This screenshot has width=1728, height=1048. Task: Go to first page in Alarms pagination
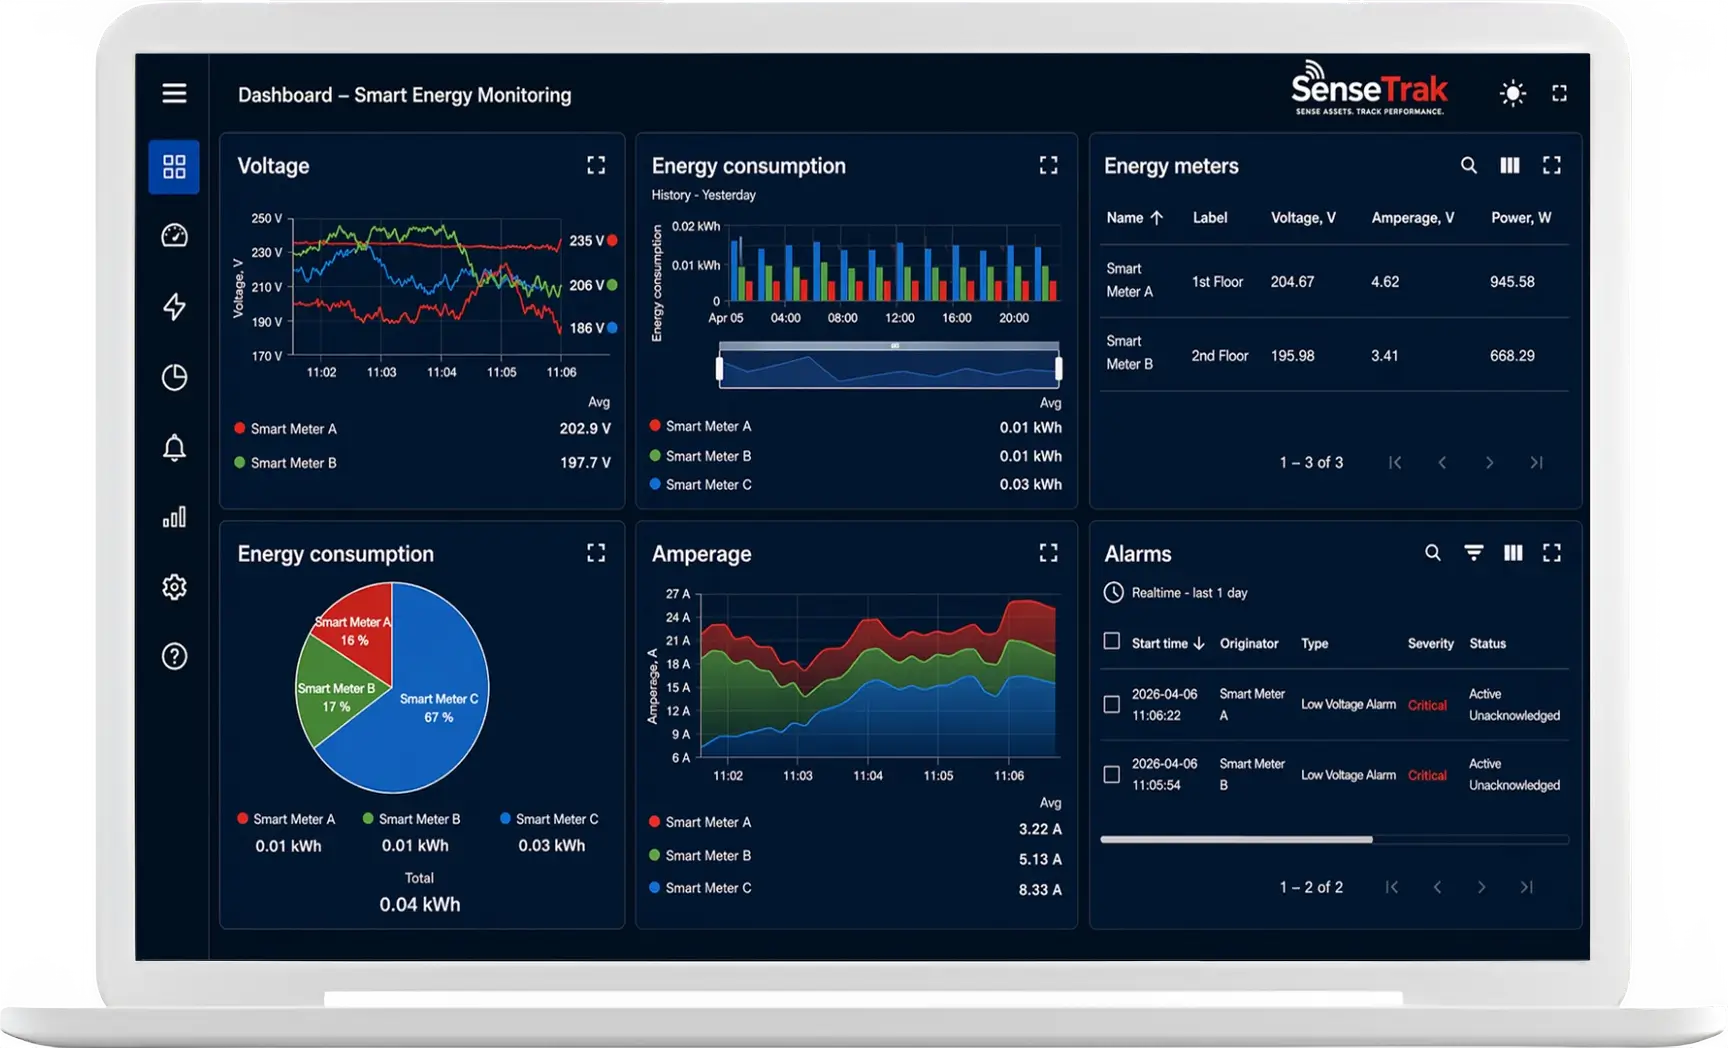click(1391, 887)
